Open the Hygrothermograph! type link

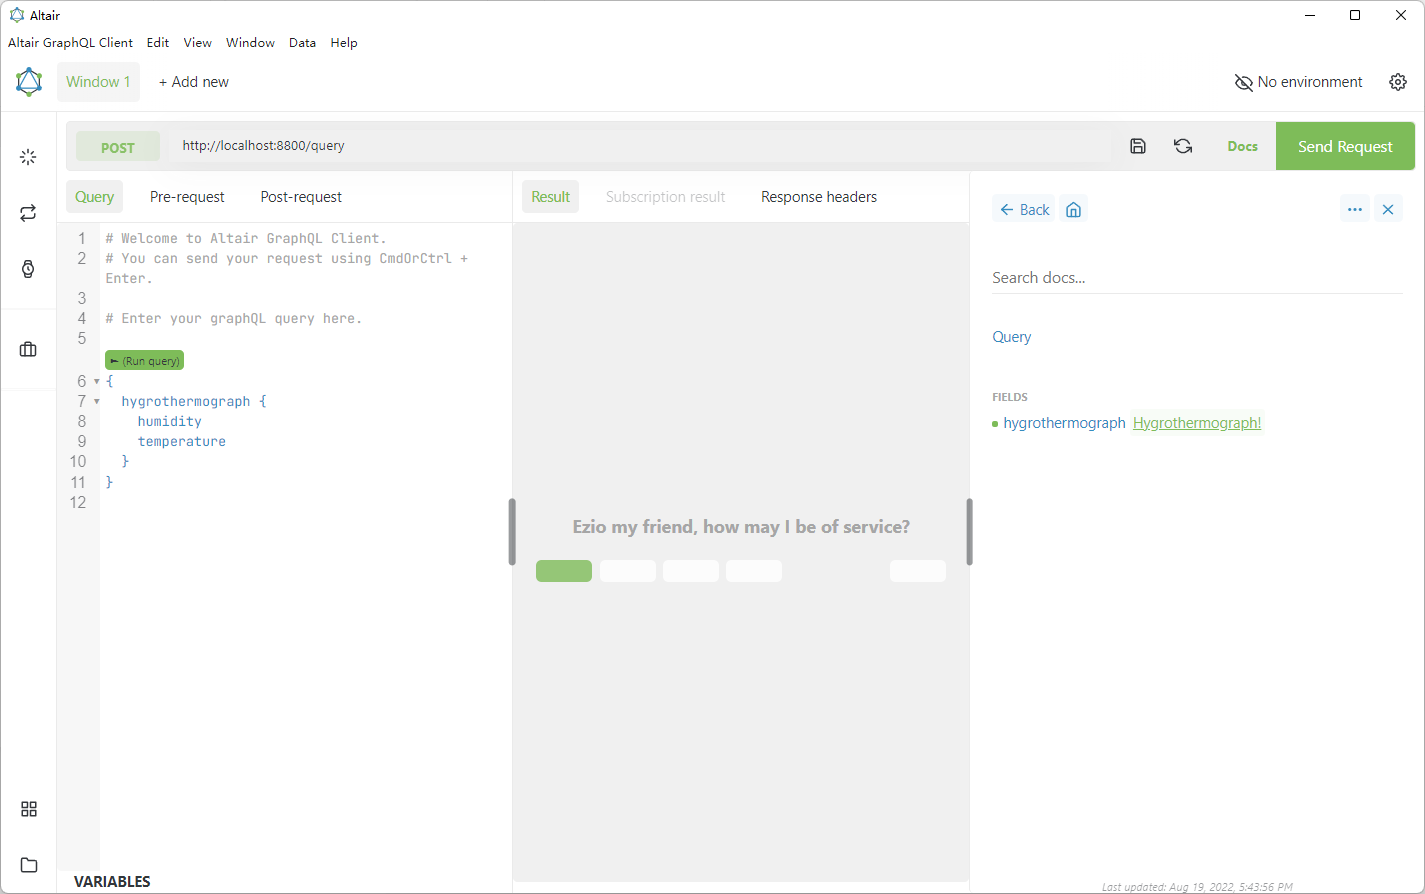pos(1197,423)
